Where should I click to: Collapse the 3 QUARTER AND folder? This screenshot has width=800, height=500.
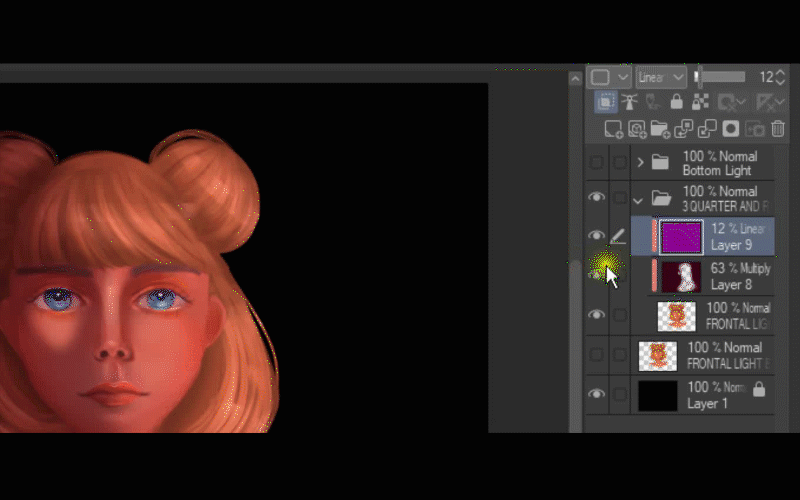[638, 201]
